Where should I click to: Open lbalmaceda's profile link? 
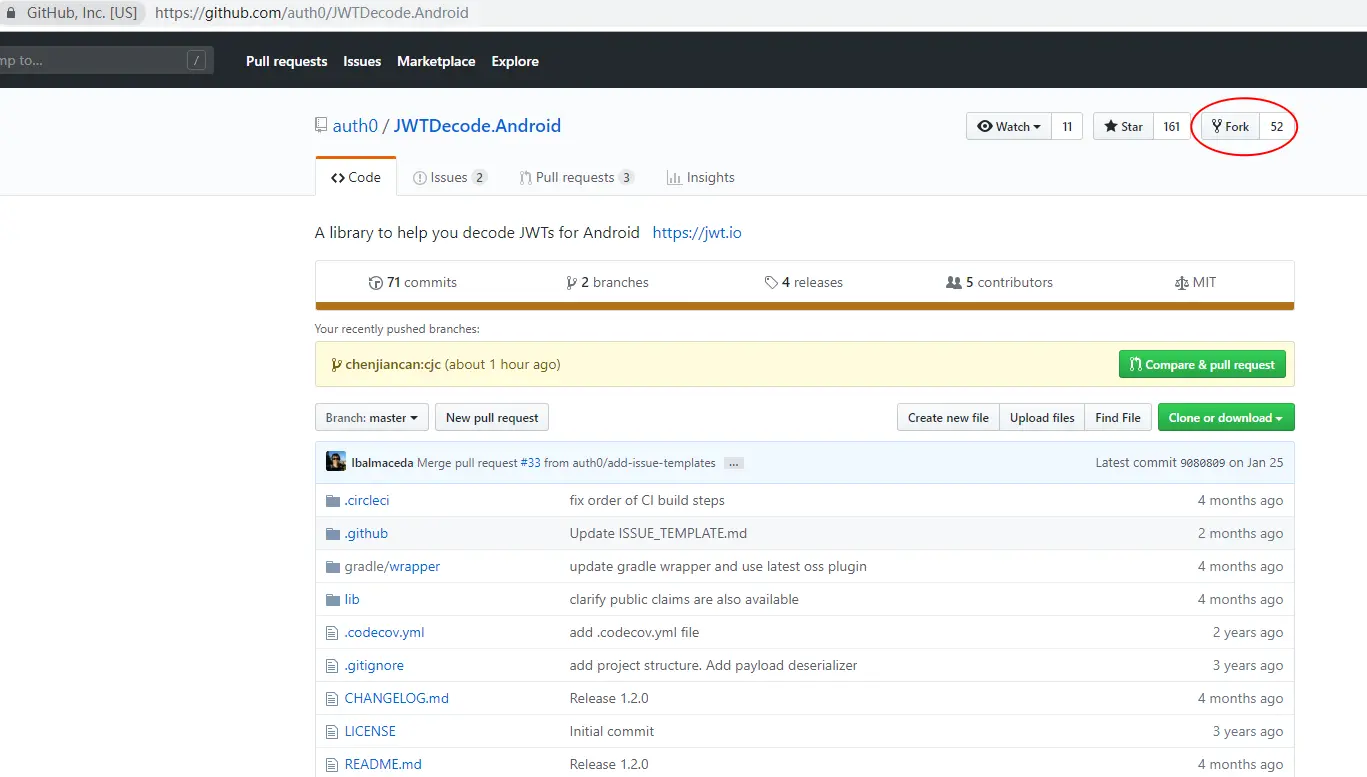pyautogui.click(x=384, y=463)
